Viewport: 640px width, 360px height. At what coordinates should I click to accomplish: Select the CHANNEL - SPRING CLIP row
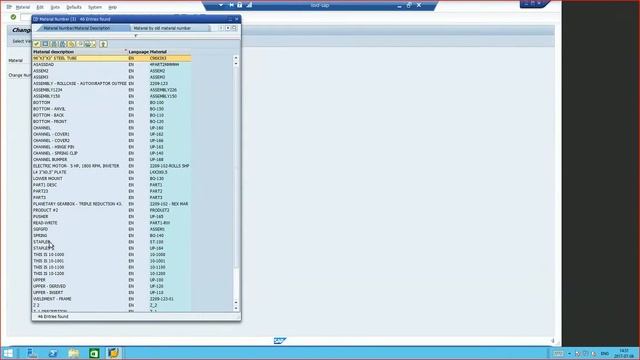click(112, 153)
